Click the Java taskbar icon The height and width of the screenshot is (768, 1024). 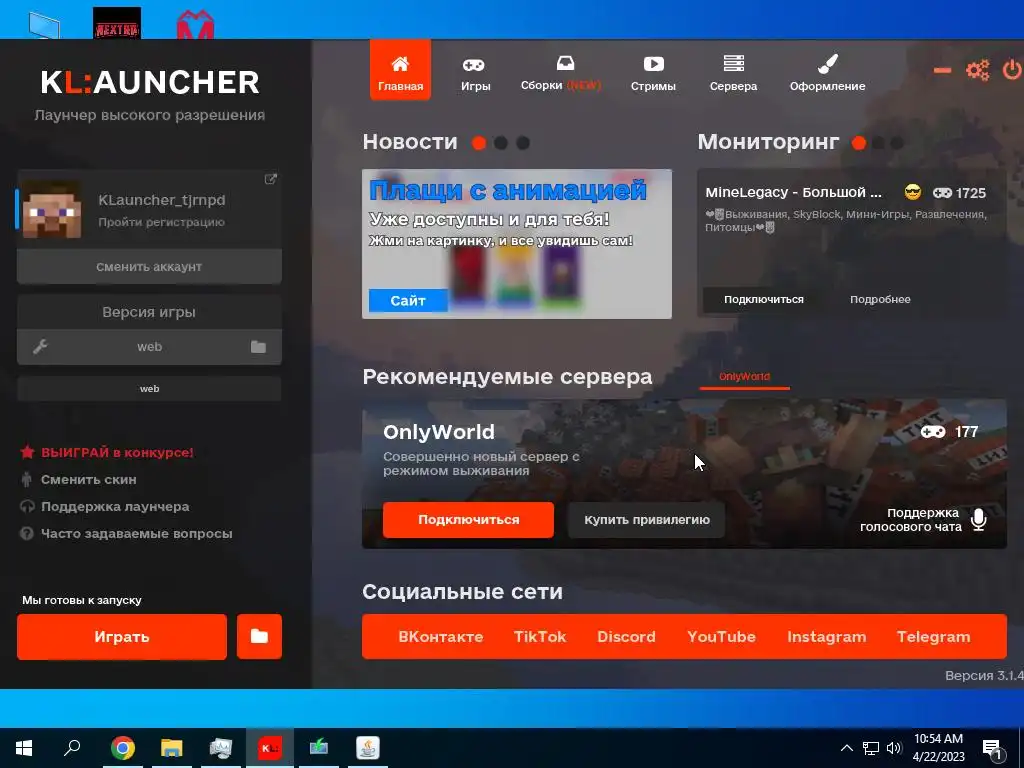pyautogui.click(x=368, y=748)
